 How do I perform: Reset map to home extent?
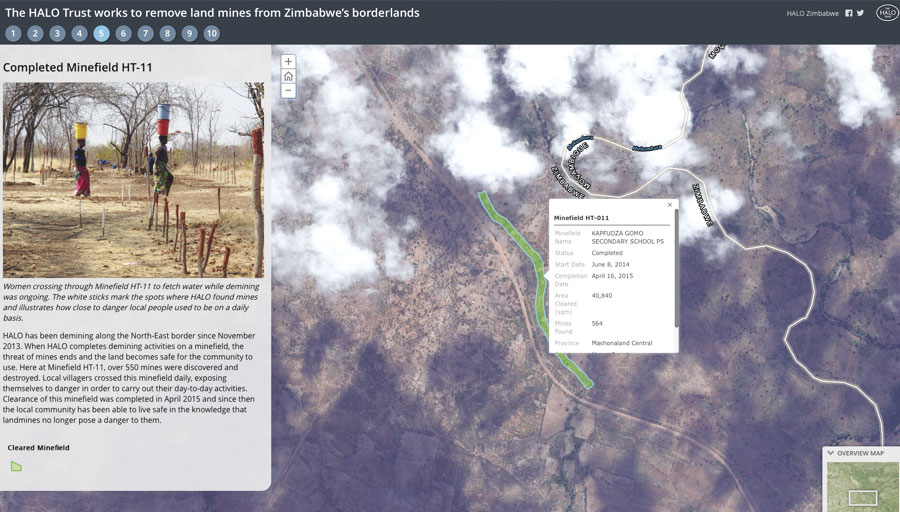[288, 76]
